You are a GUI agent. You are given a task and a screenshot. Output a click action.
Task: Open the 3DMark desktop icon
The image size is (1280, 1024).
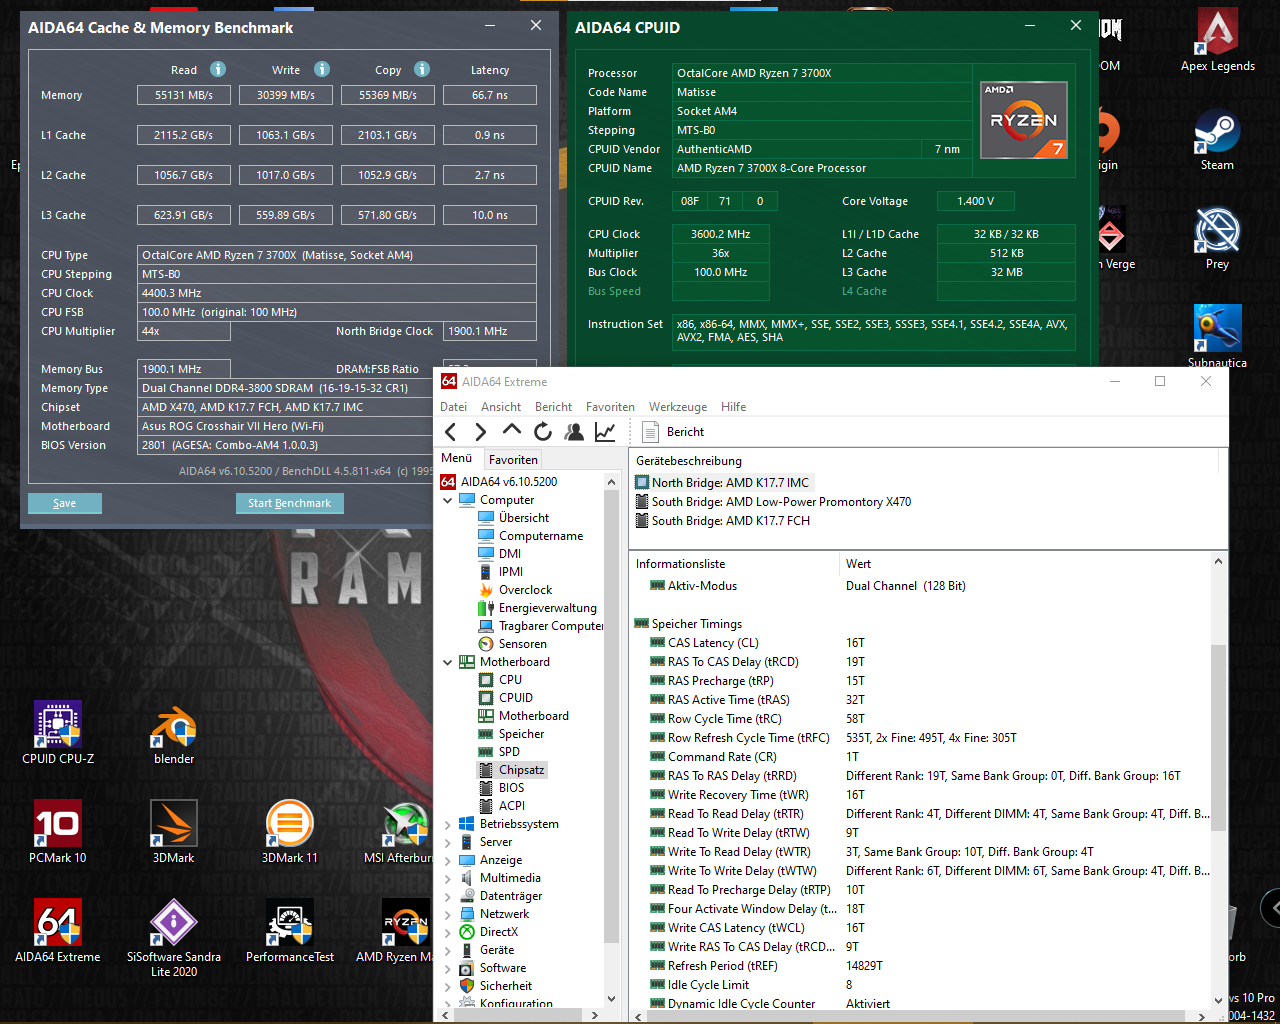pyautogui.click(x=174, y=832)
